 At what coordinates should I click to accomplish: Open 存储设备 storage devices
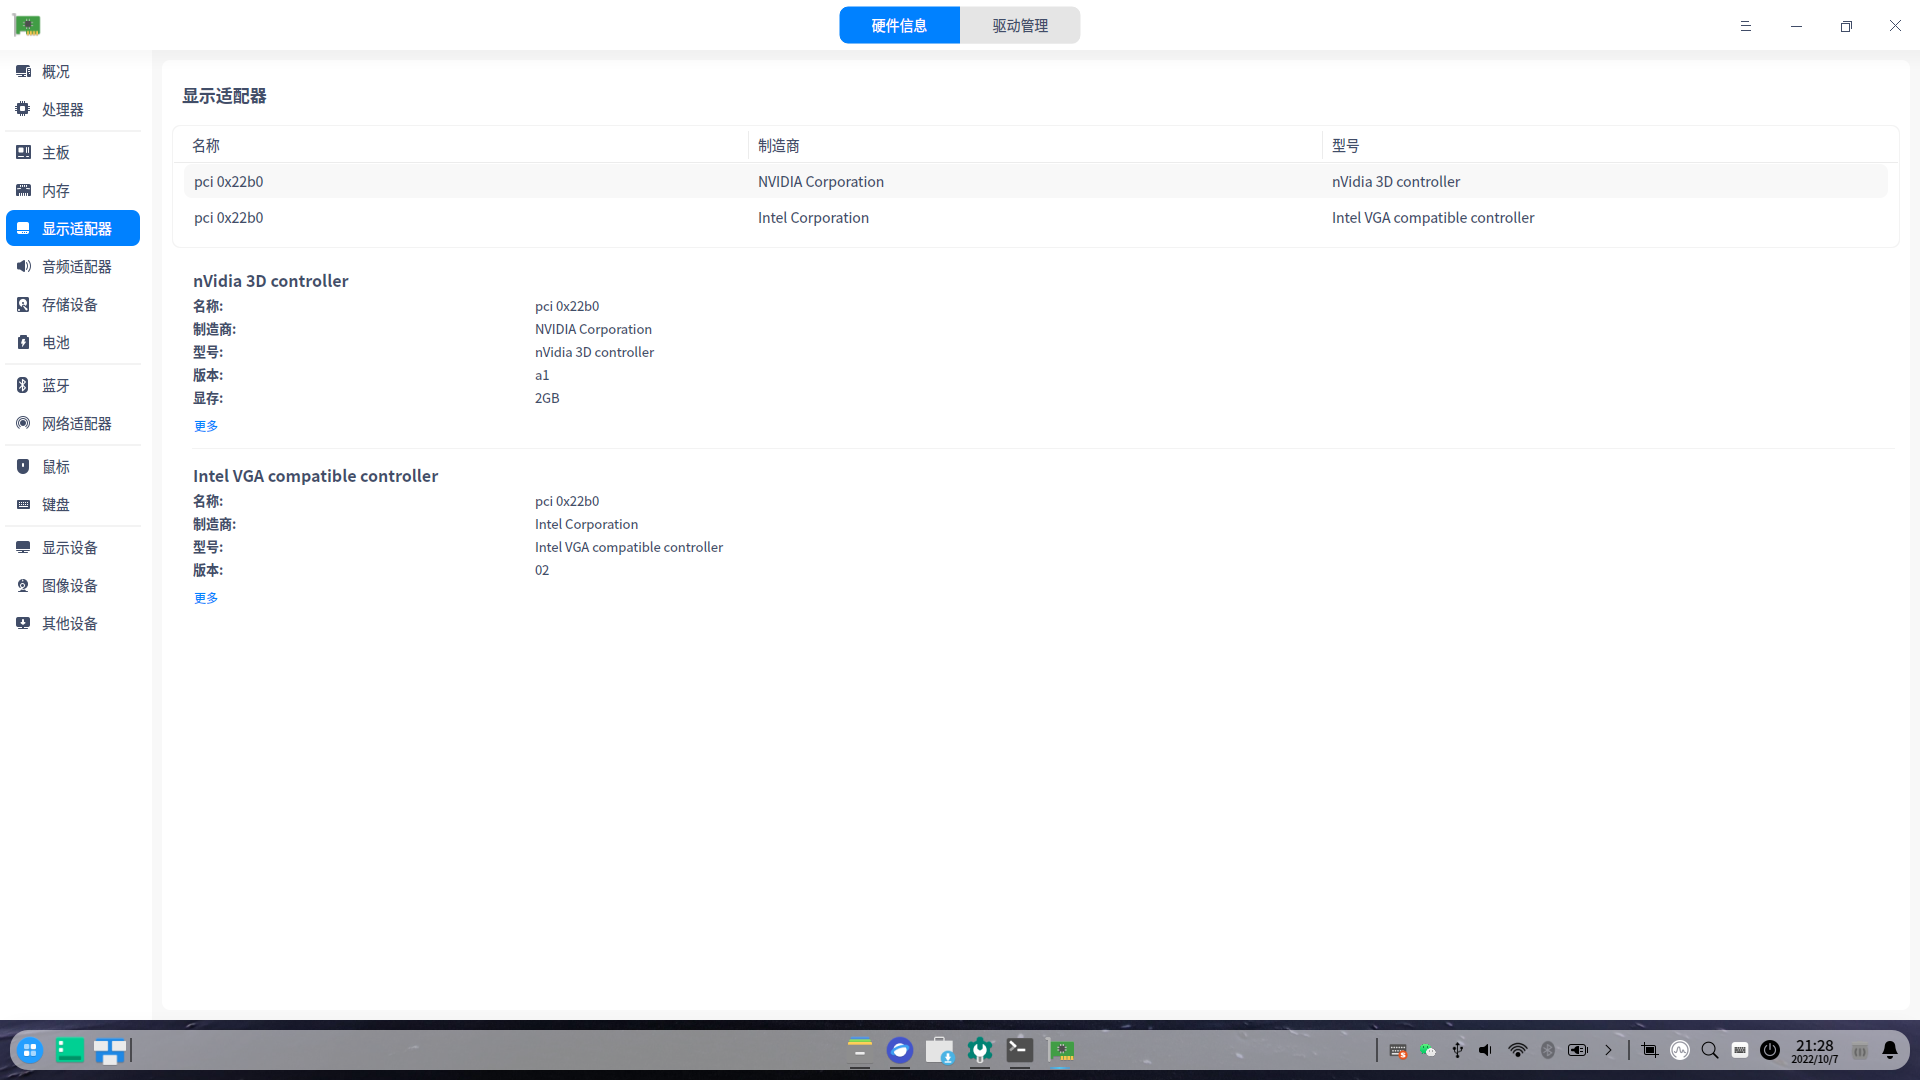pyautogui.click(x=73, y=305)
